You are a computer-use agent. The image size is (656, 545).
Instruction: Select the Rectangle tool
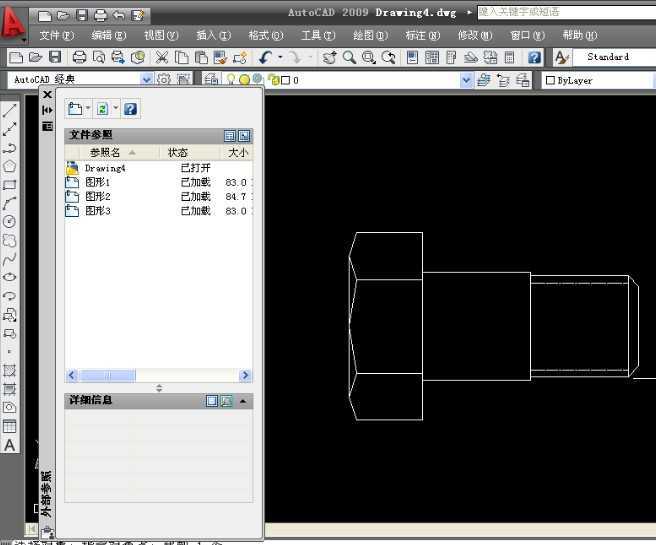(x=9, y=185)
